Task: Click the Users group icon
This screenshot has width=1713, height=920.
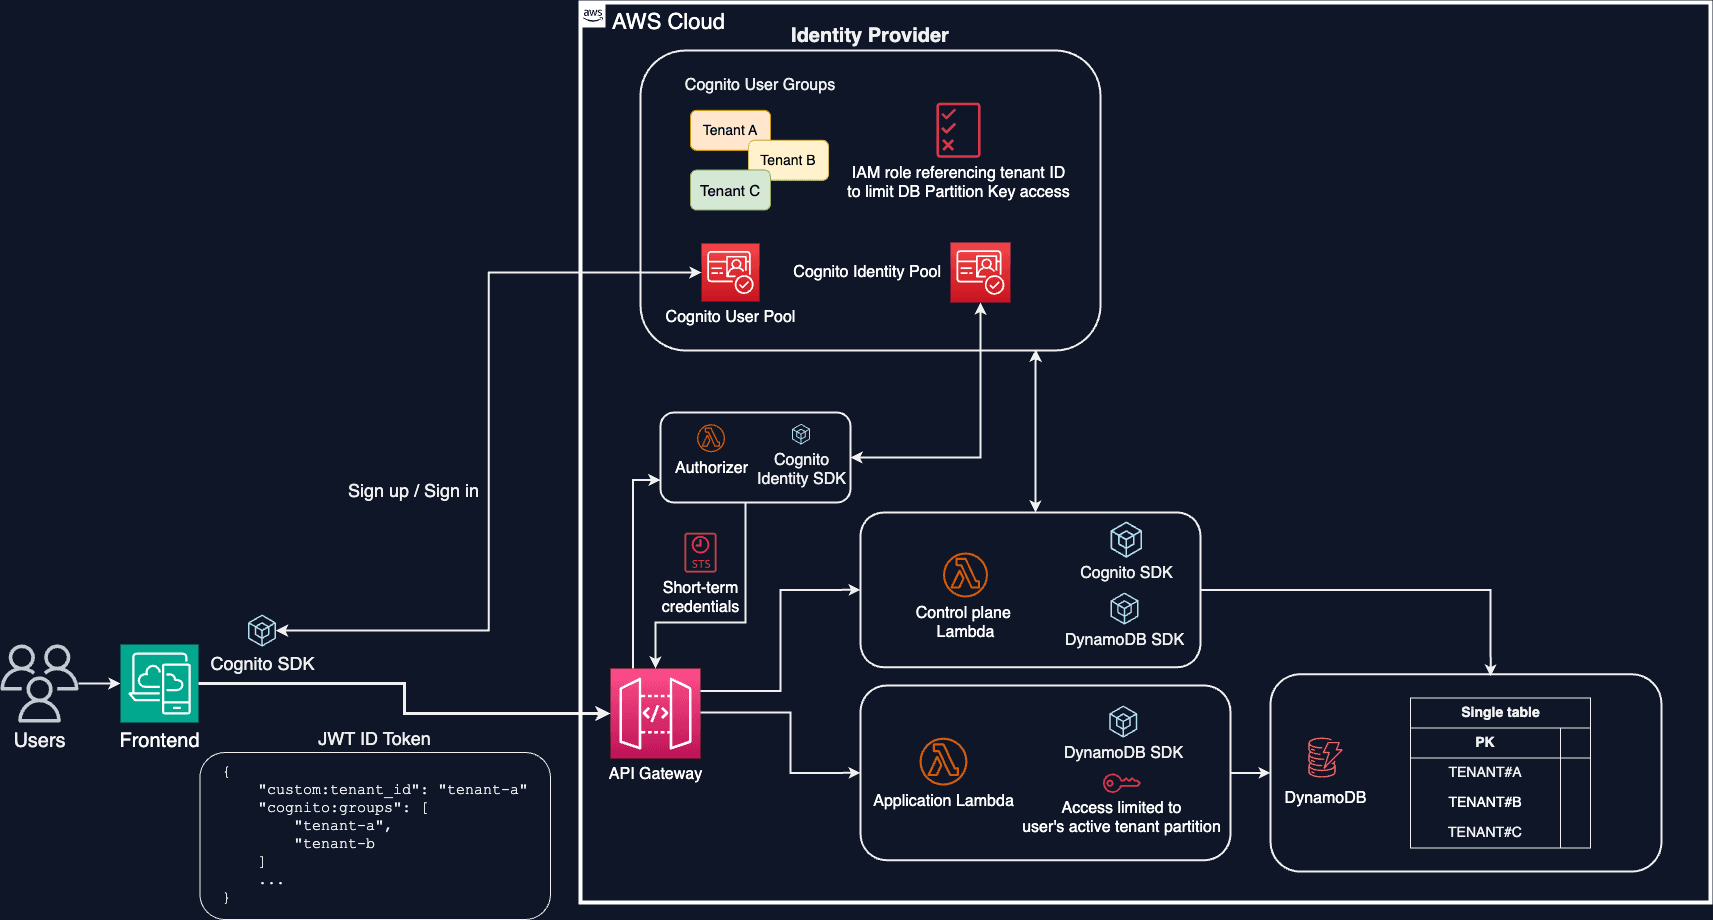Action: (x=39, y=683)
